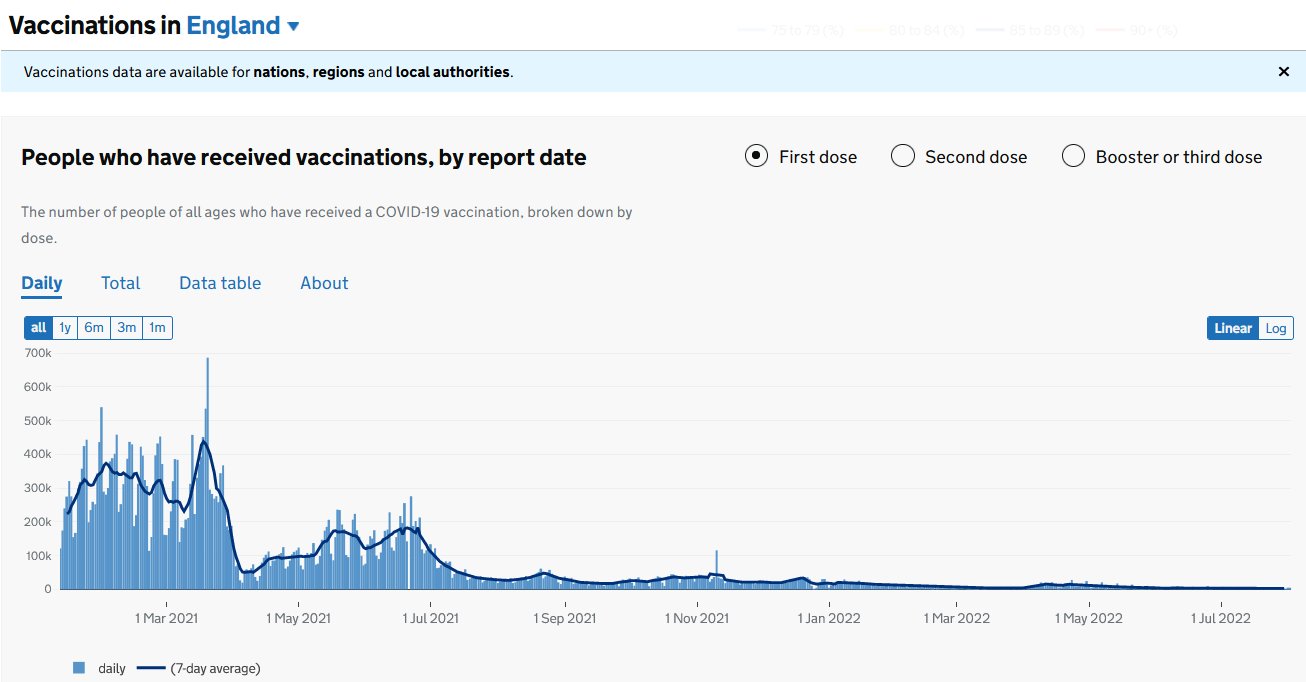Click the 1 Jan 2022 axis label

tap(829, 618)
